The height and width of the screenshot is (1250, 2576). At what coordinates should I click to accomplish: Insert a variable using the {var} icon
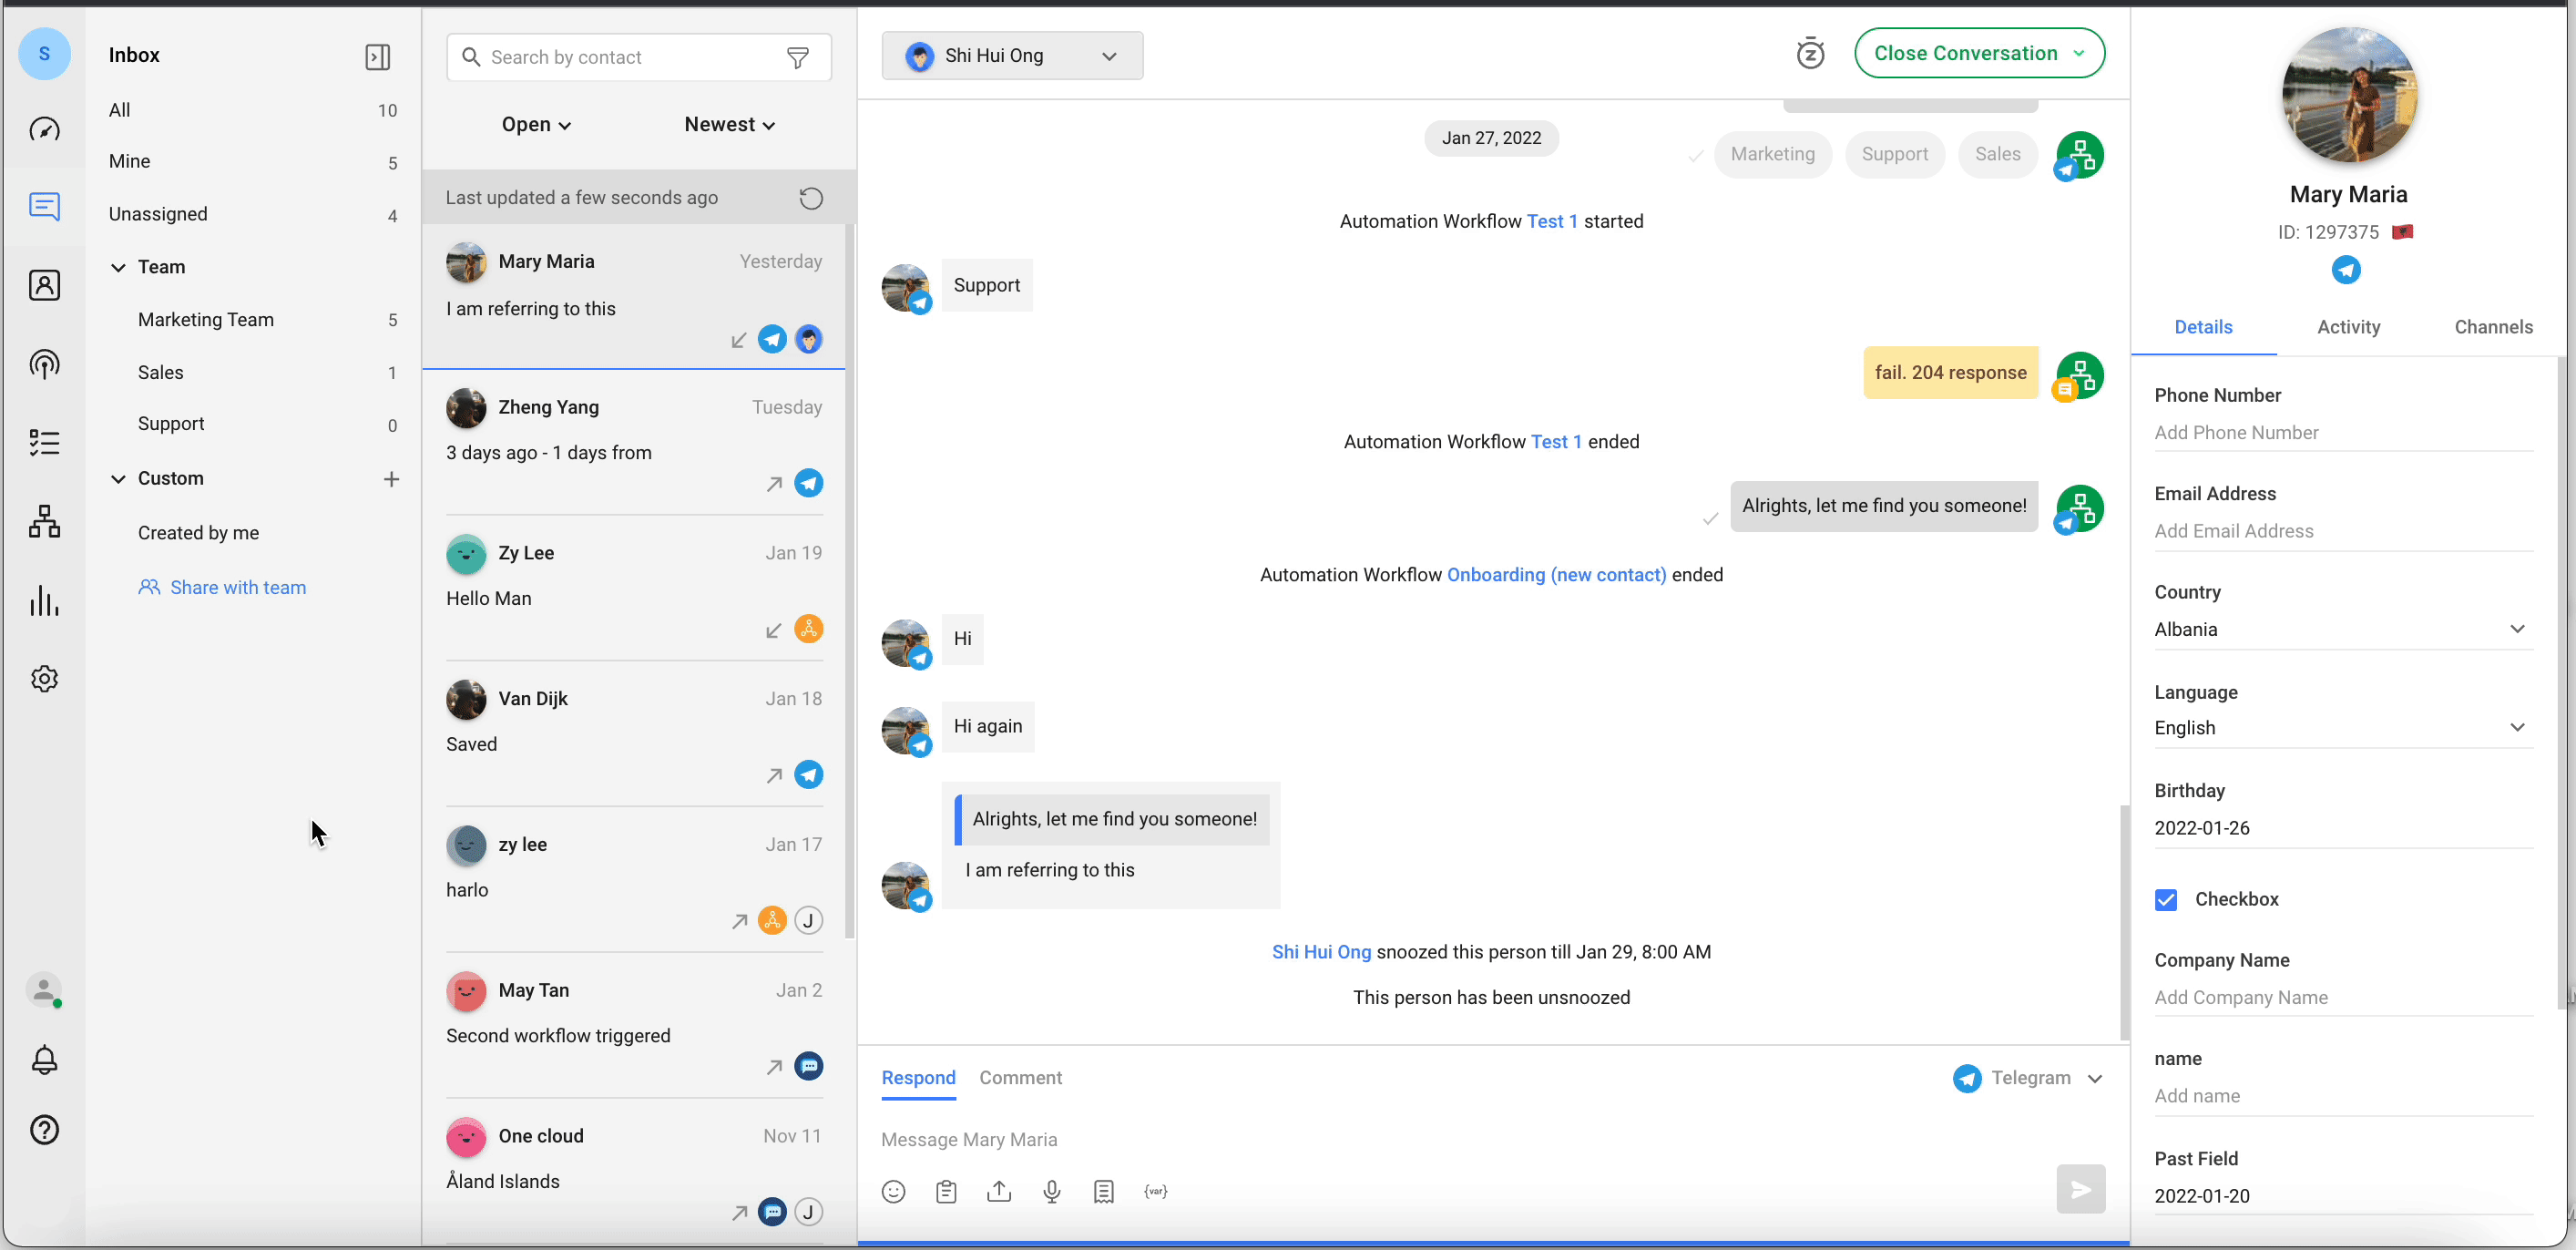tap(1155, 1191)
